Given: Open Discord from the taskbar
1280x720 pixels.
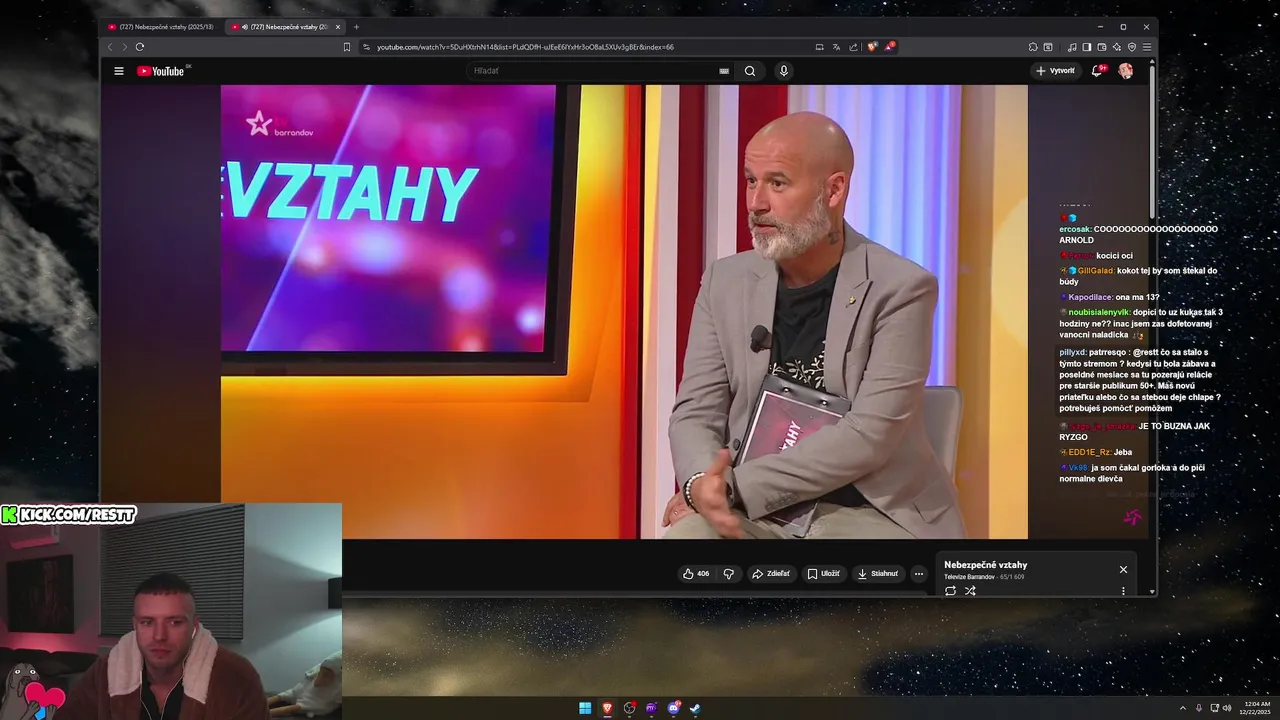Looking at the screenshot, I should [673, 708].
